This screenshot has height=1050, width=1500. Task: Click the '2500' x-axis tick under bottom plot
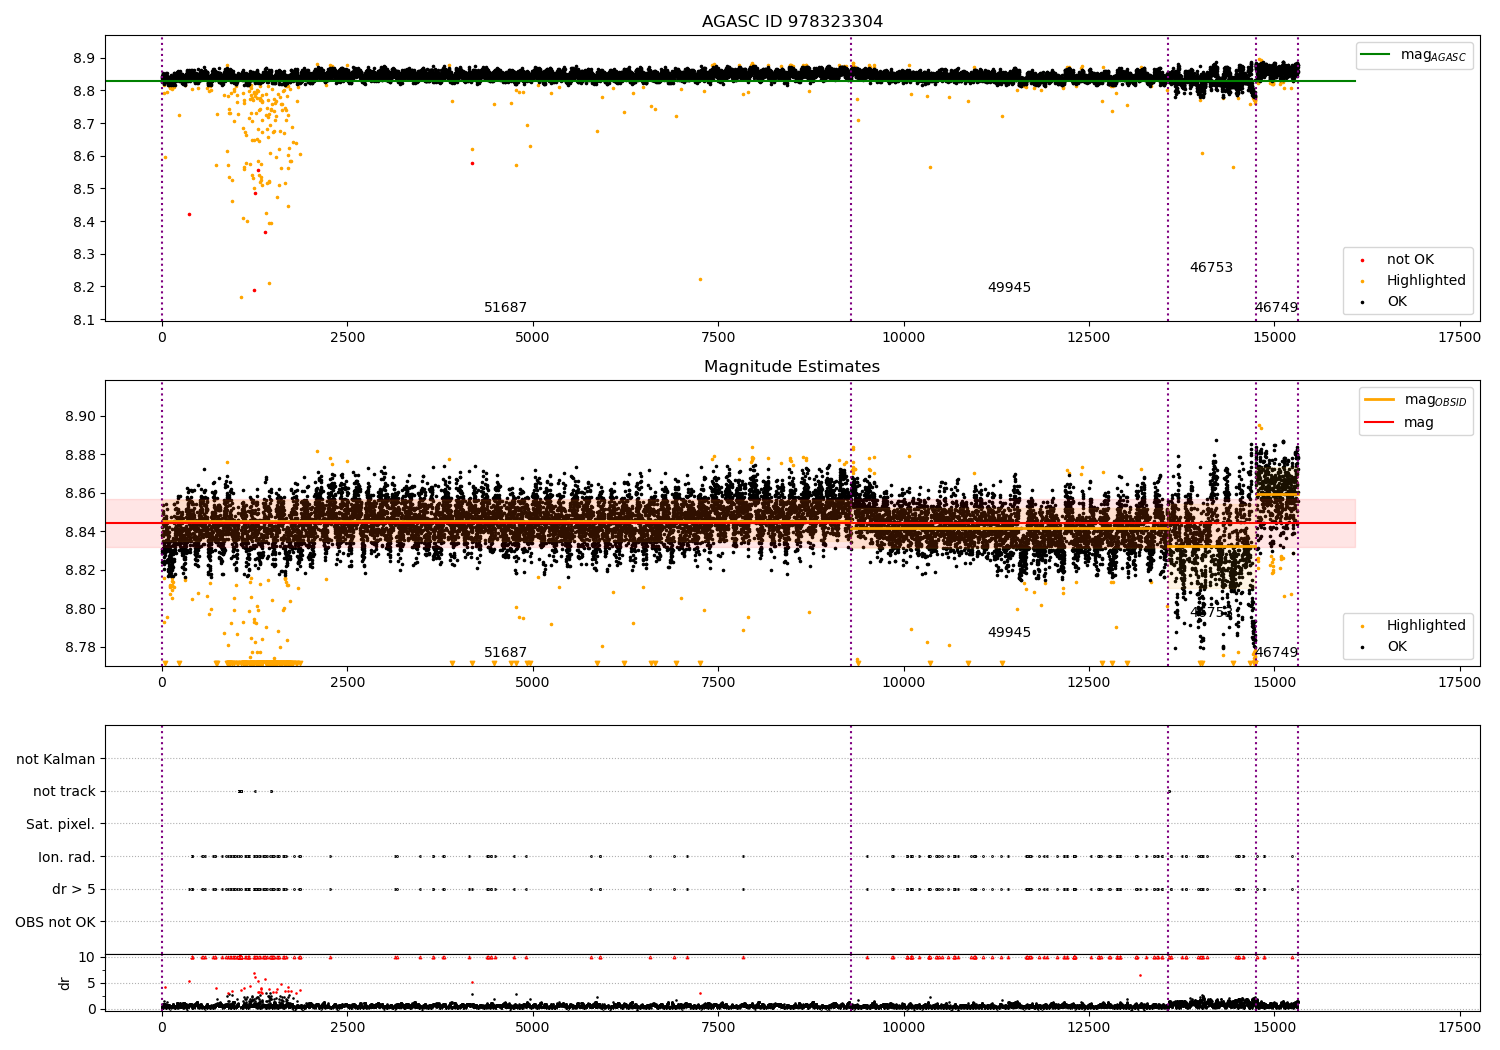tap(347, 1028)
